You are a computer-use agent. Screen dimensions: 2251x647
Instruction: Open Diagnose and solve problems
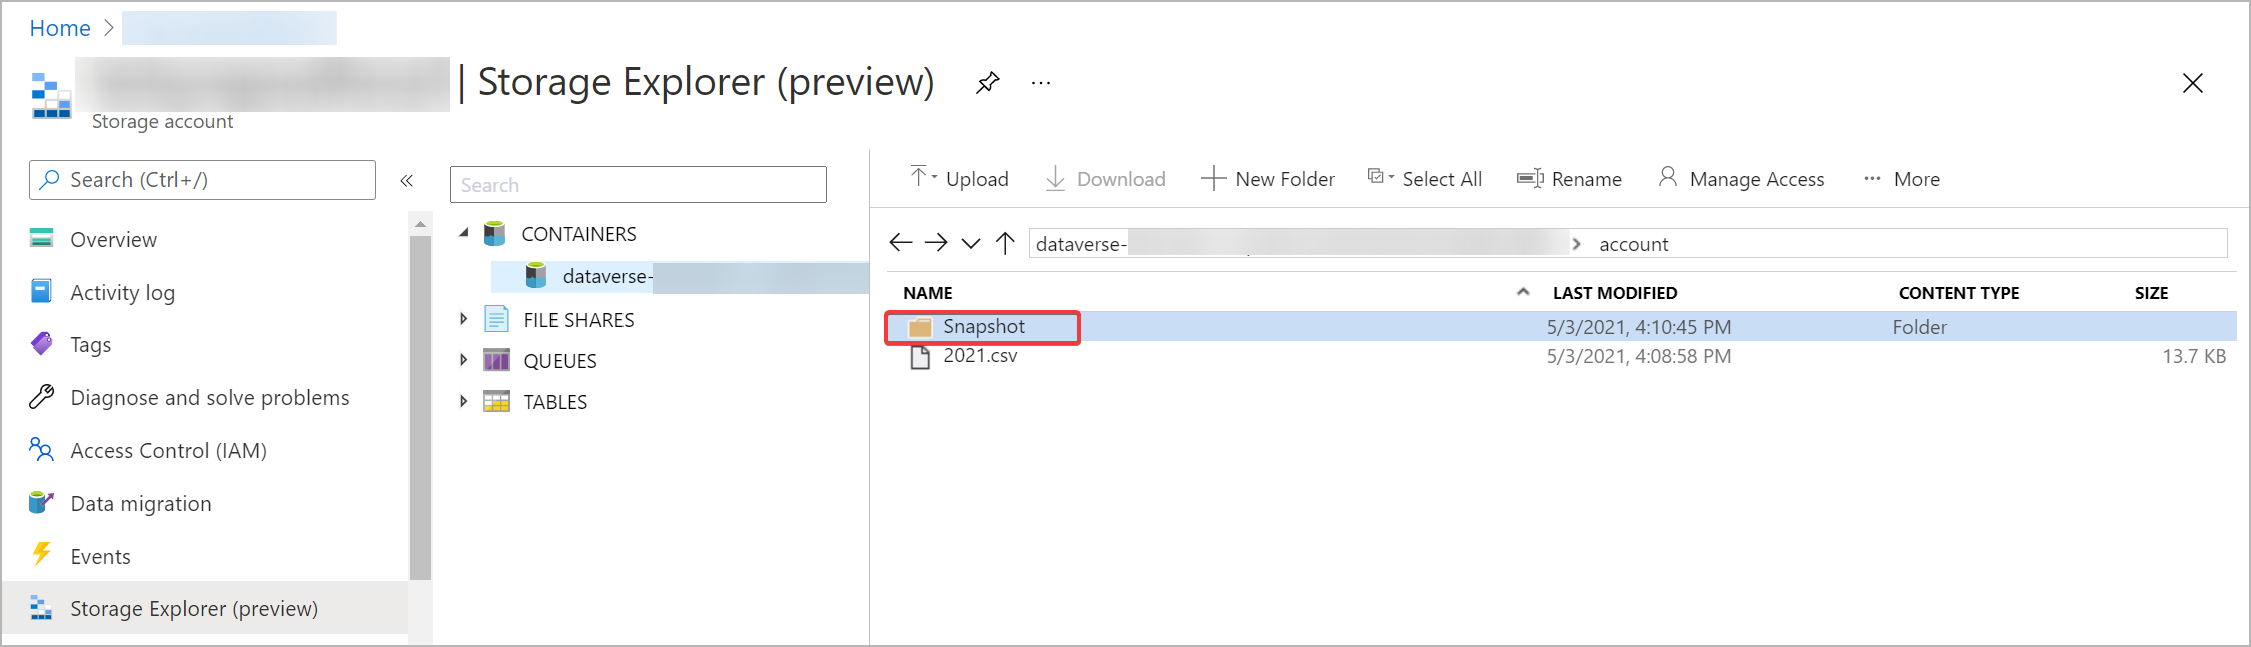tap(210, 398)
